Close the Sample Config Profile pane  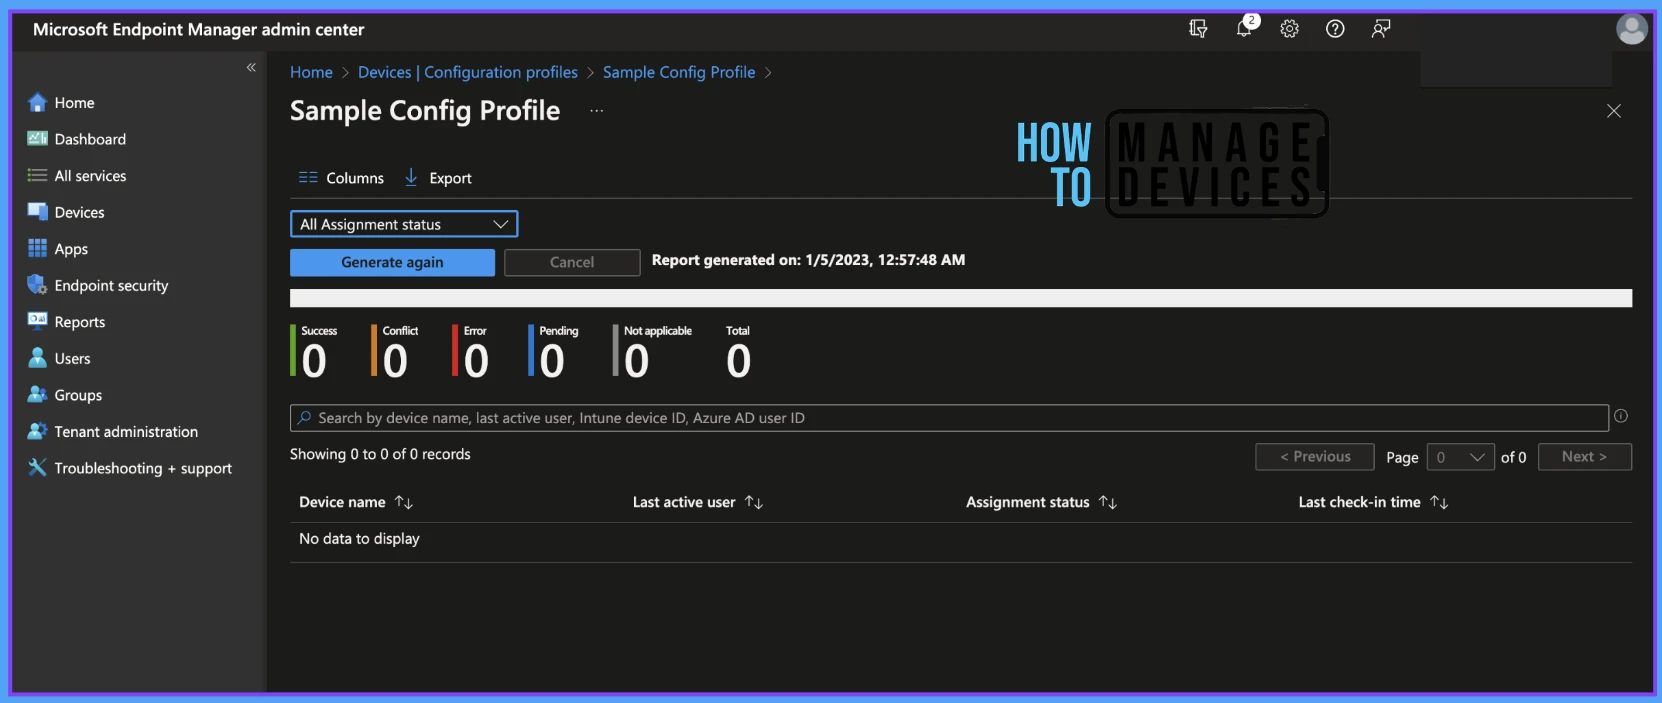click(x=1614, y=111)
